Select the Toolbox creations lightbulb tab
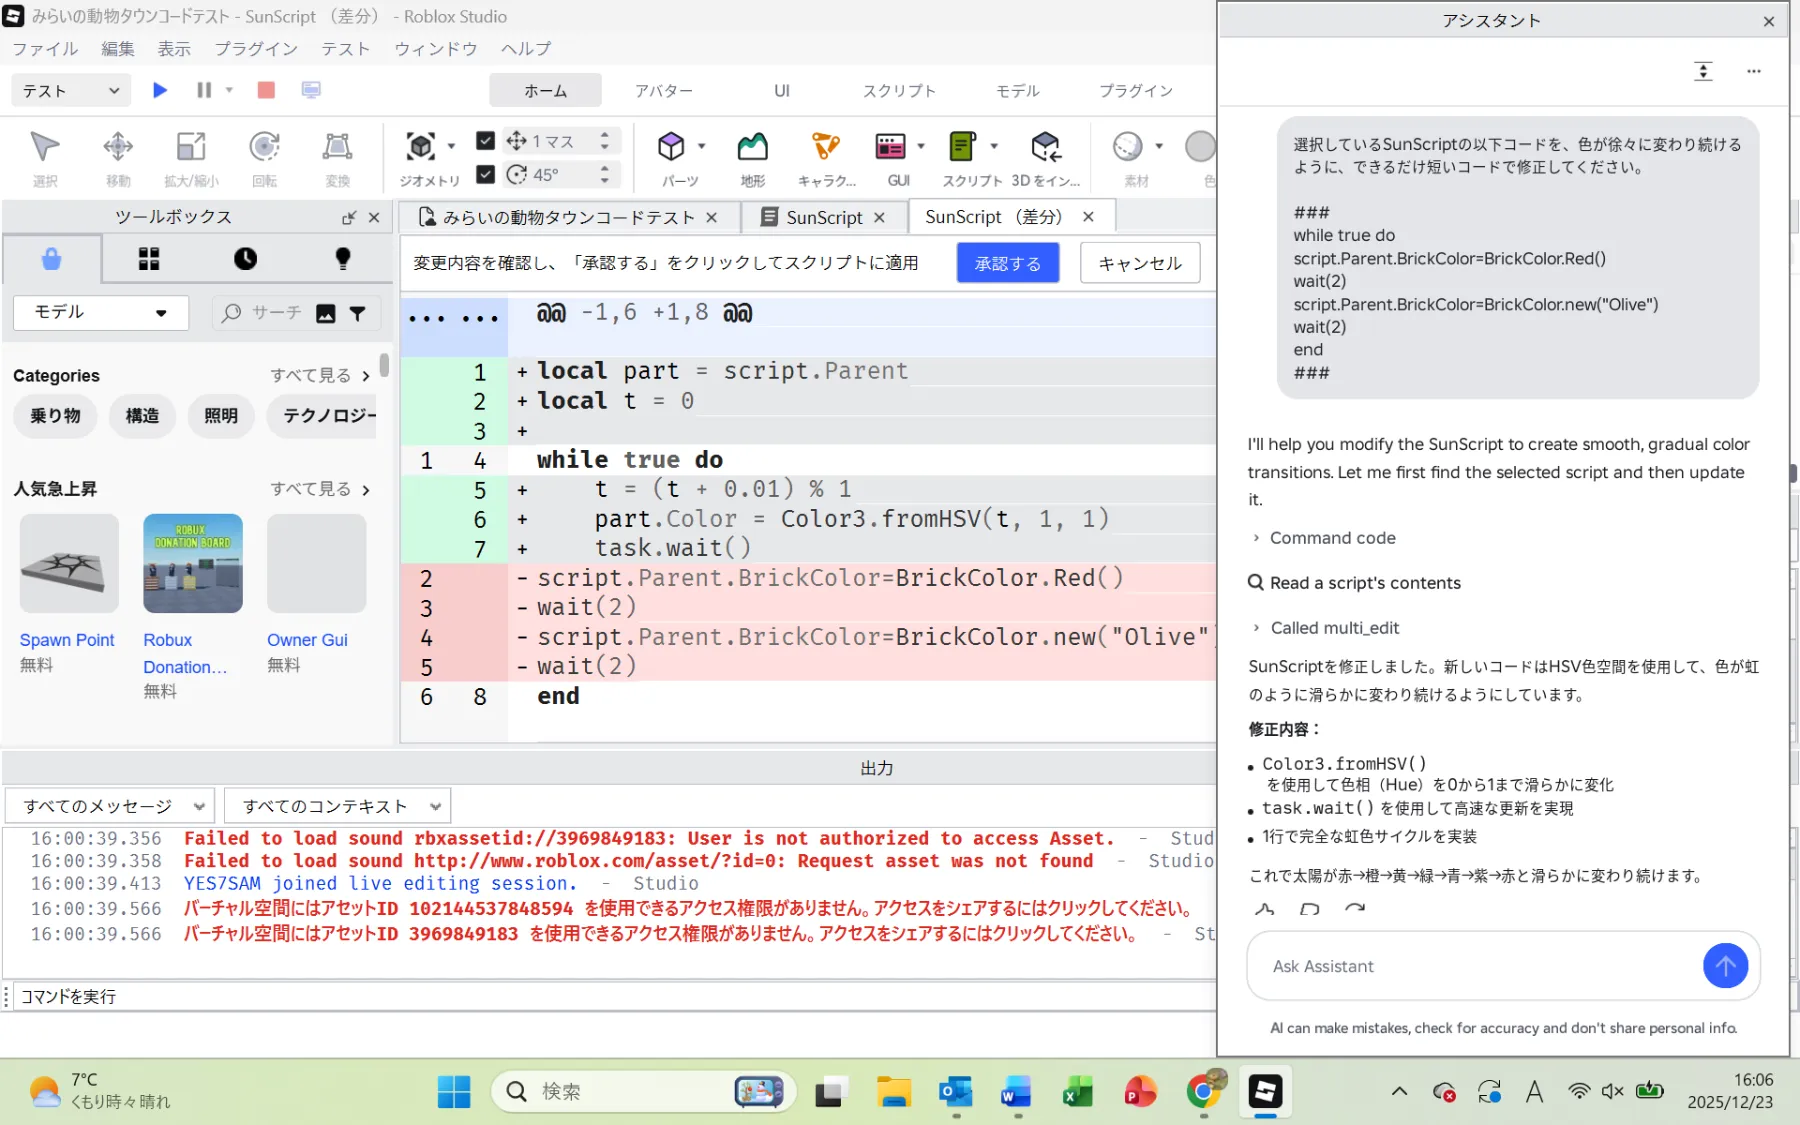 pos(343,259)
